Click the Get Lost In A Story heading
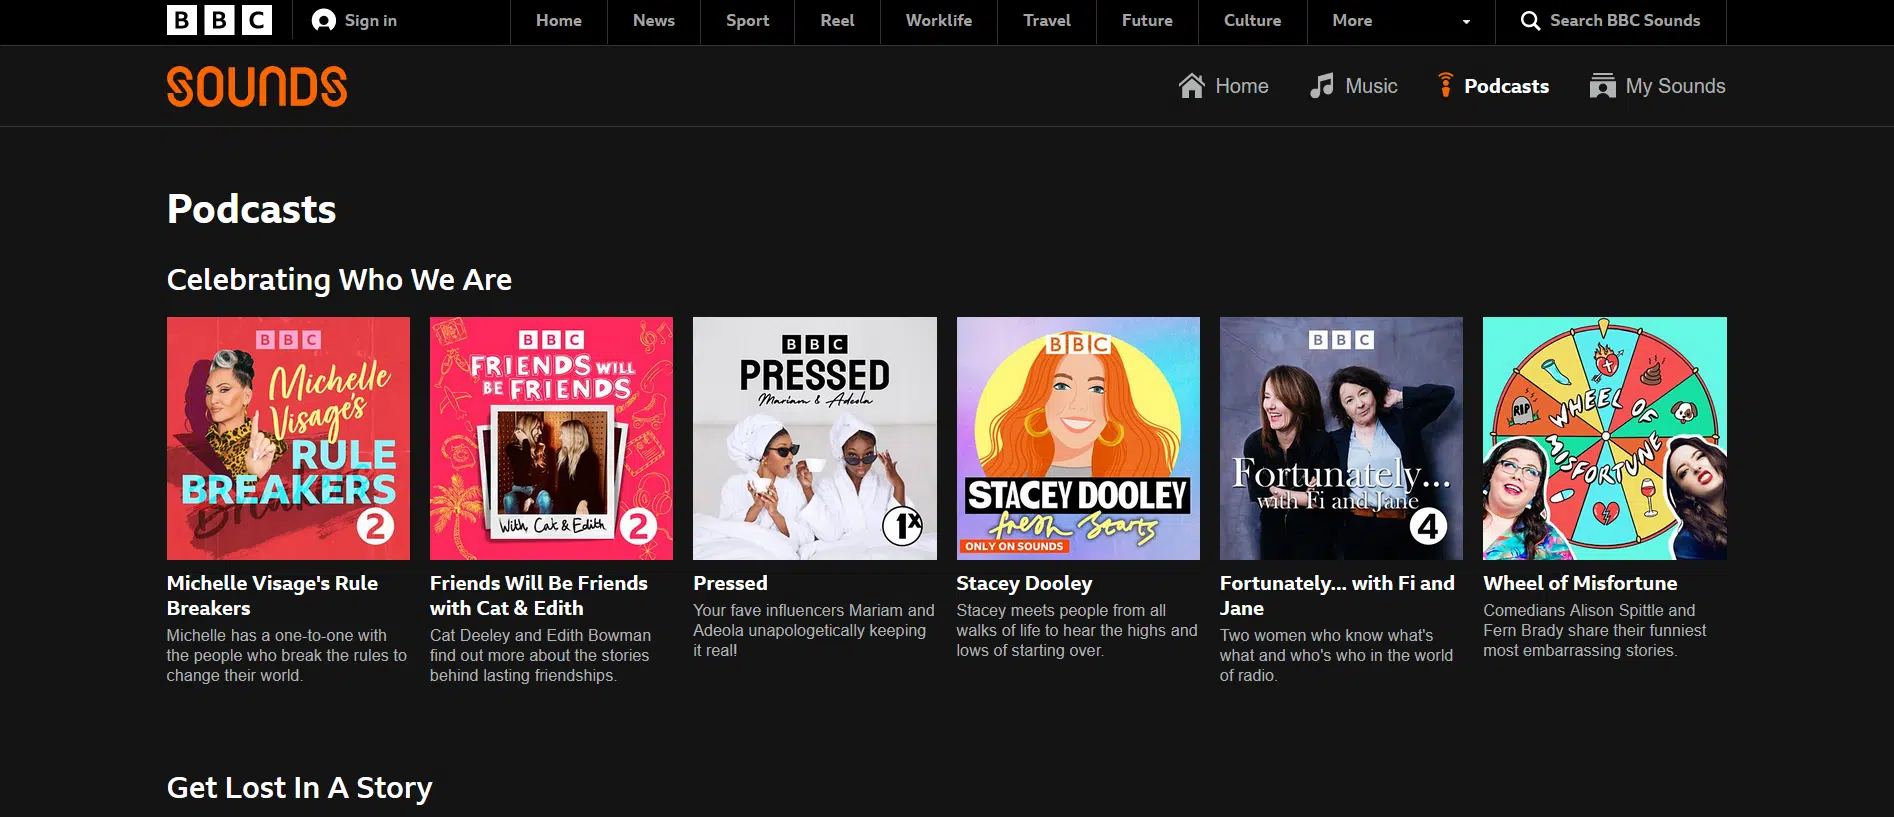1894x817 pixels. (x=299, y=788)
